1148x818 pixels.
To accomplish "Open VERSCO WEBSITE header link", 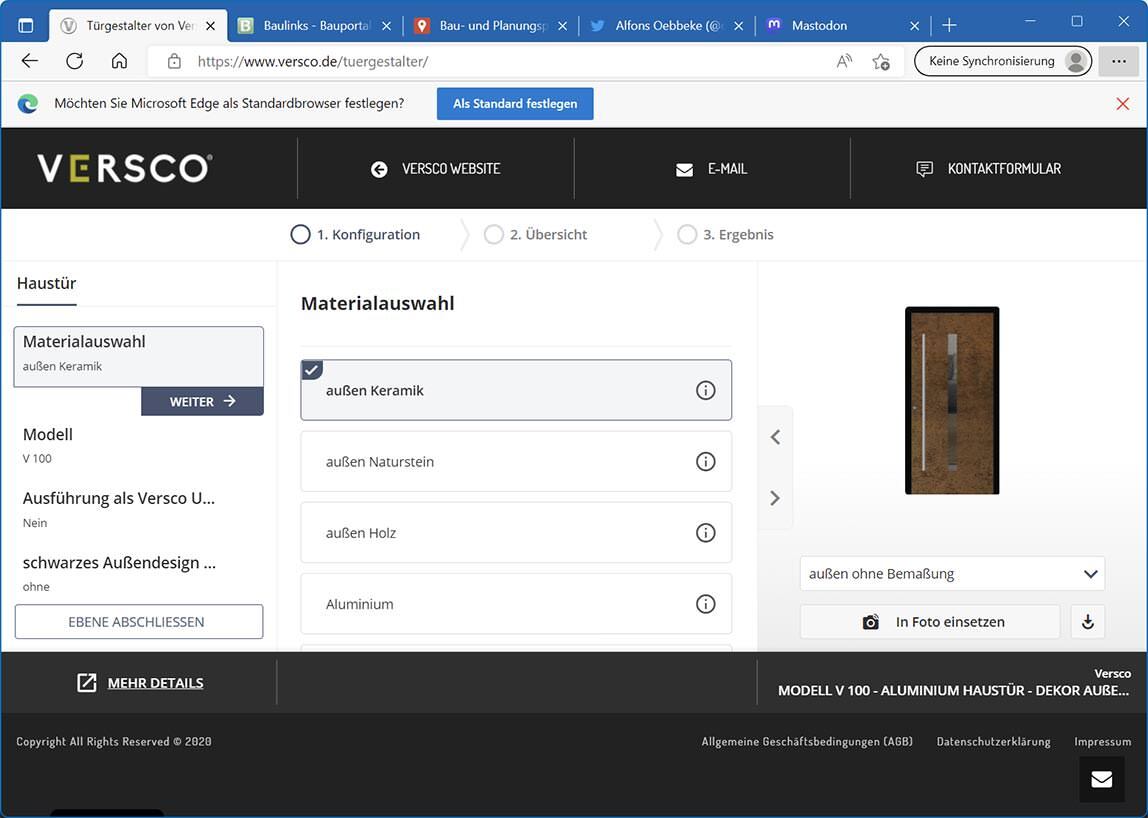I will pyautogui.click(x=436, y=168).
